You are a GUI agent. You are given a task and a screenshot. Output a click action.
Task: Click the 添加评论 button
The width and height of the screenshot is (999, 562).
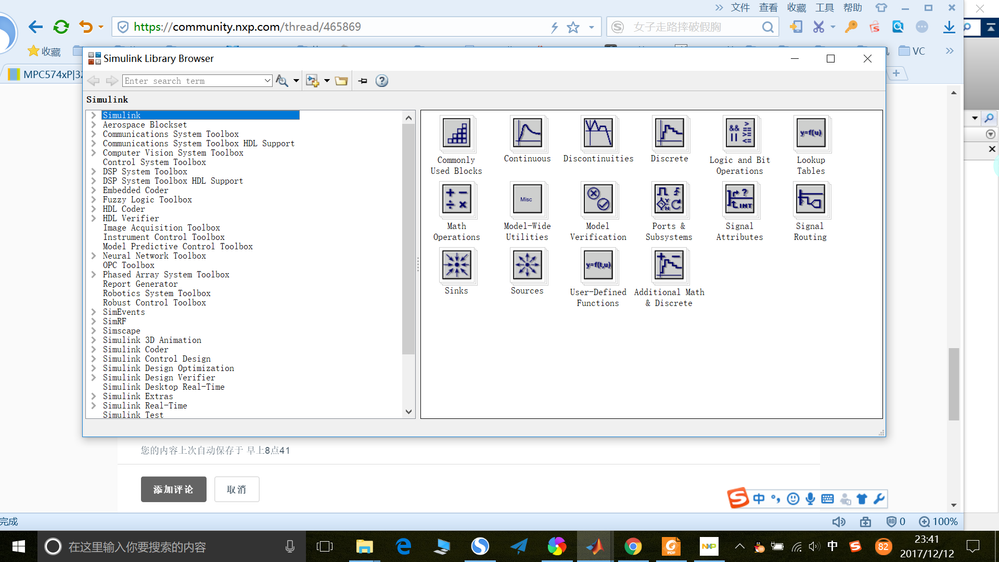pyautogui.click(x=173, y=489)
